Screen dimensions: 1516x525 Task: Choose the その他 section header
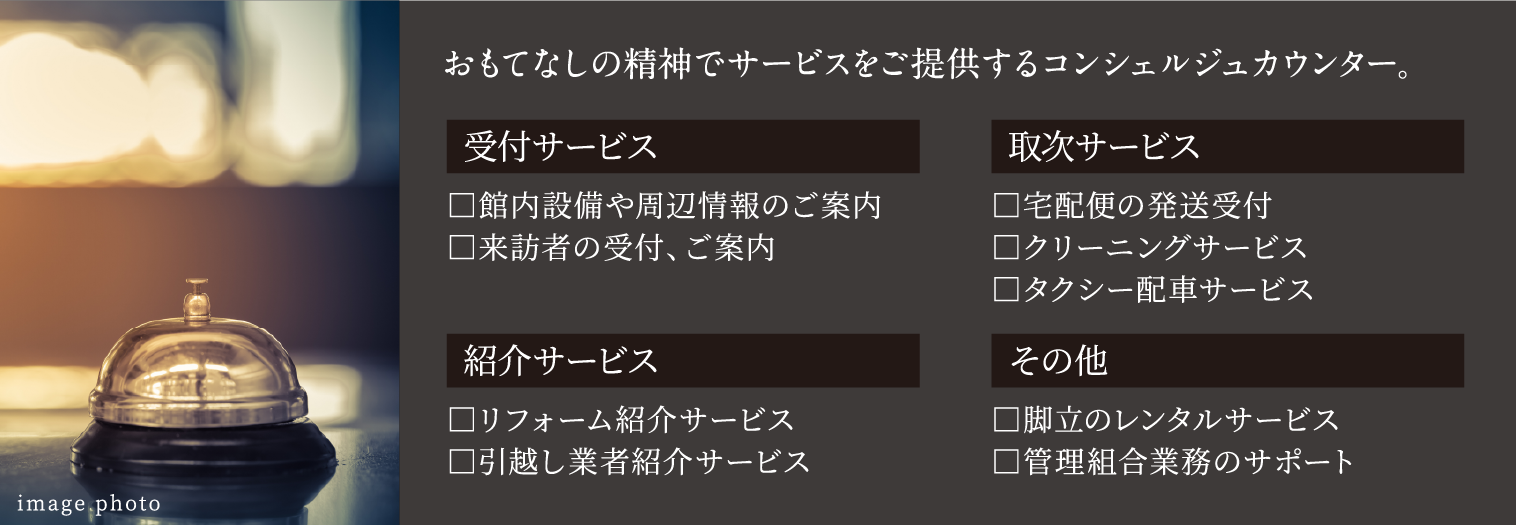[x=1226, y=361]
